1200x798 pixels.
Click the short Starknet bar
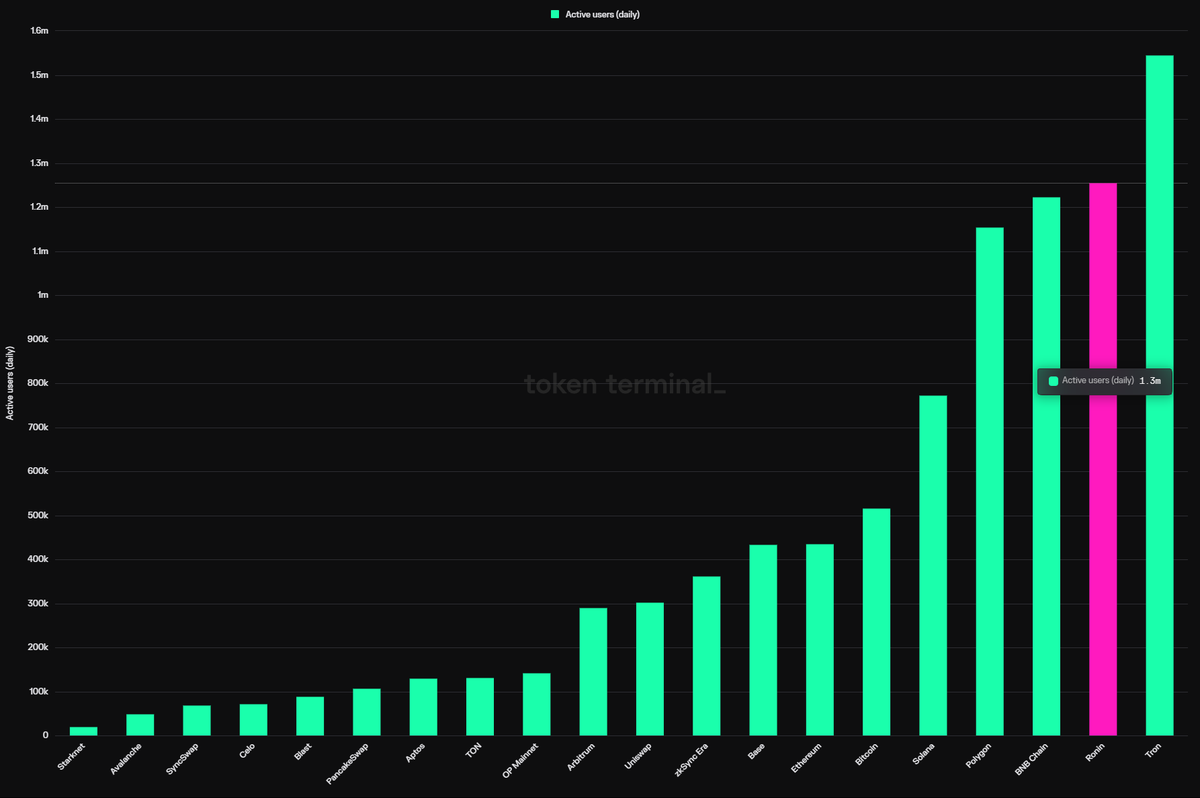(83, 731)
